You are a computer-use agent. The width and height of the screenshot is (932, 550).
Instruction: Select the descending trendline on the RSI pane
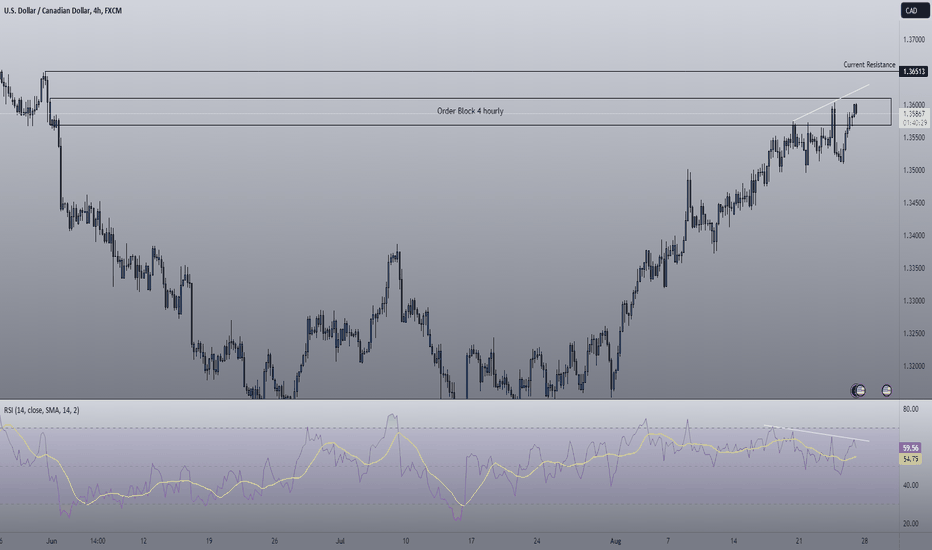pos(817,433)
